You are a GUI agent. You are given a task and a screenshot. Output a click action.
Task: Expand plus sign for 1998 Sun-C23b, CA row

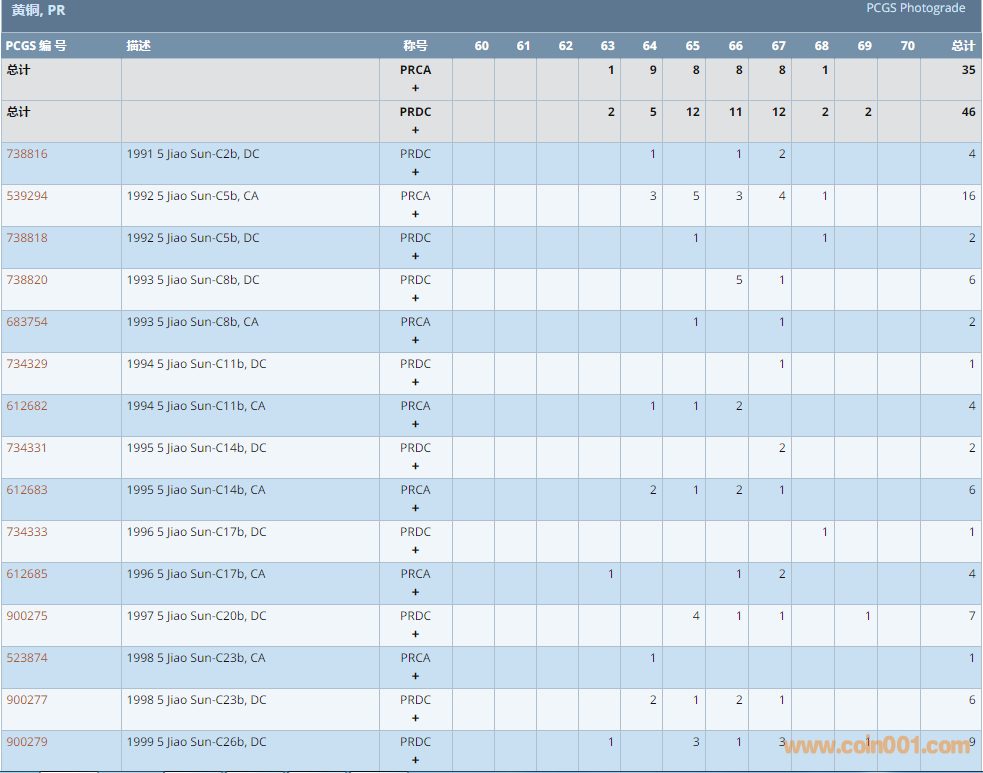pos(415,676)
